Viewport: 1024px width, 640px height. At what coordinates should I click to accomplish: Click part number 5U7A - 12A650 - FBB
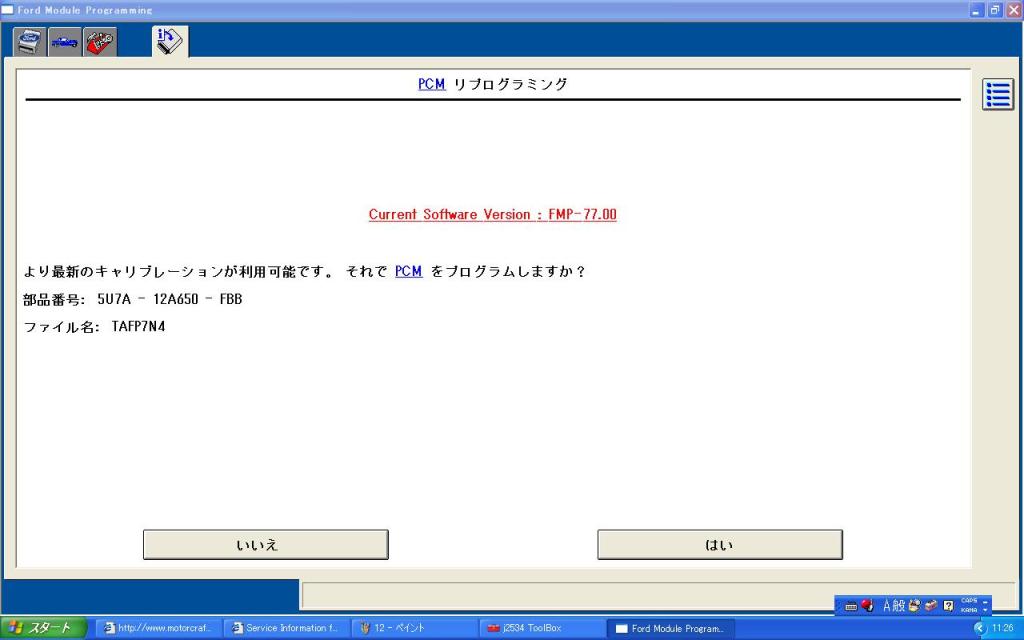(170, 299)
